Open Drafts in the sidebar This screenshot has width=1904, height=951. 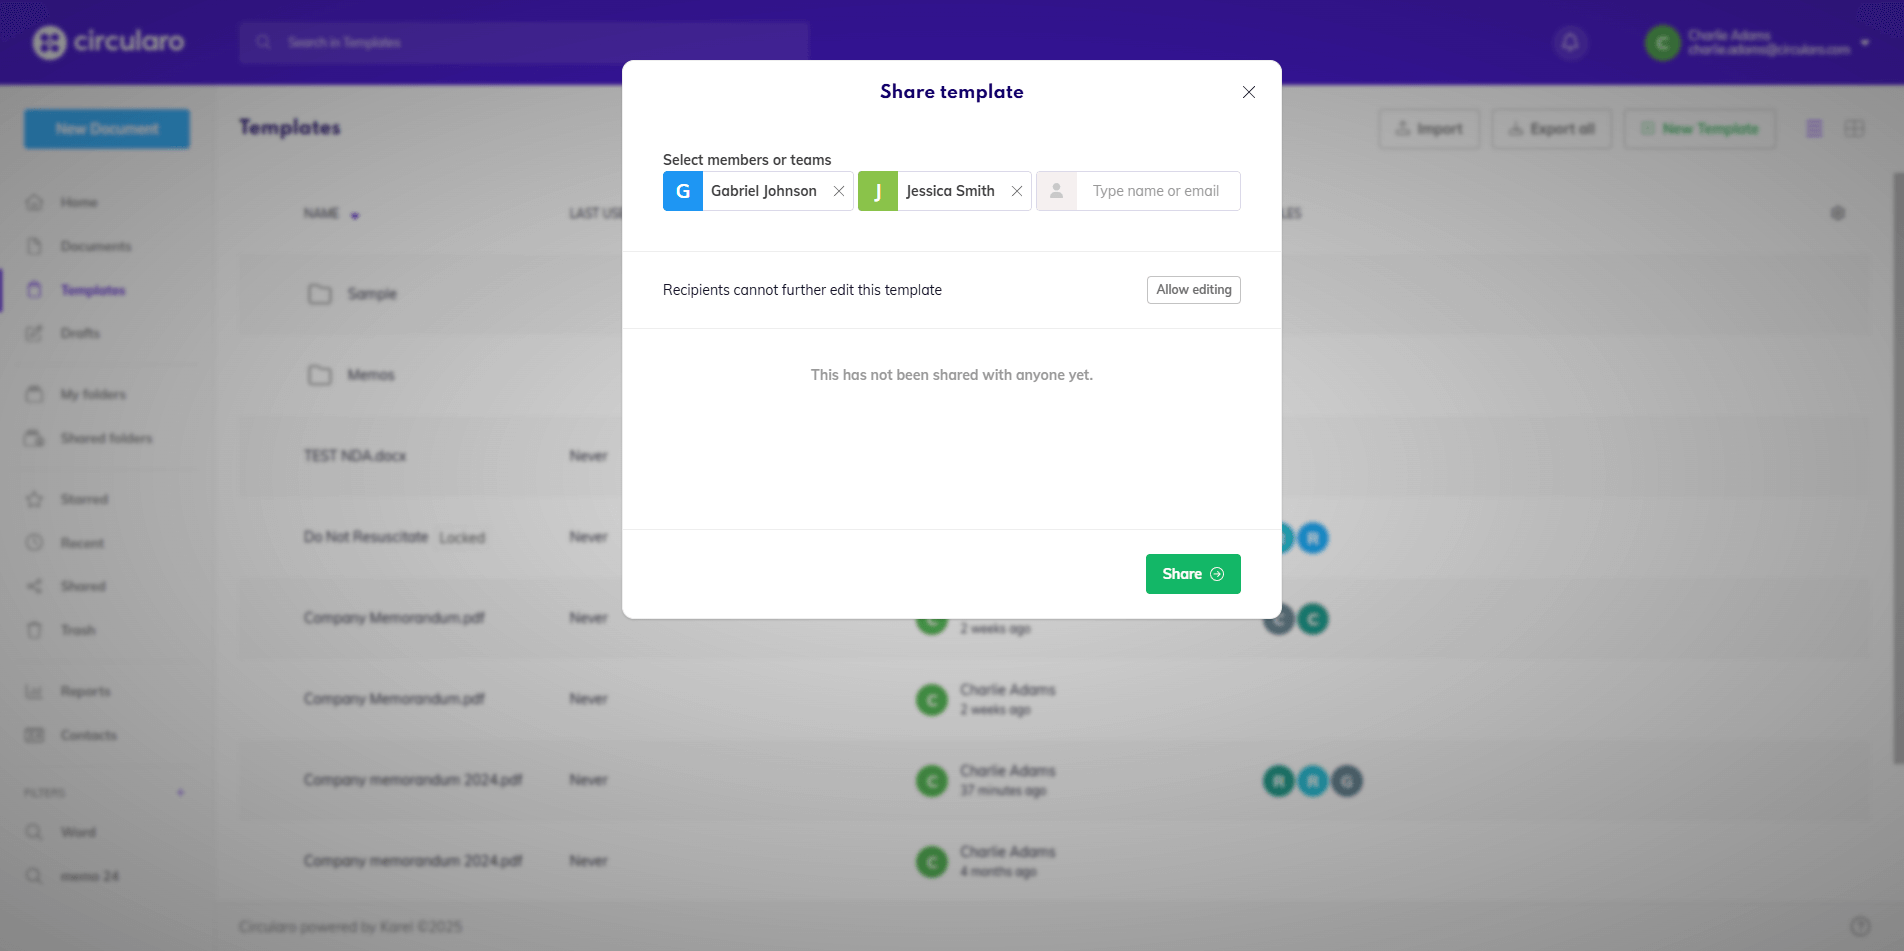(80, 333)
